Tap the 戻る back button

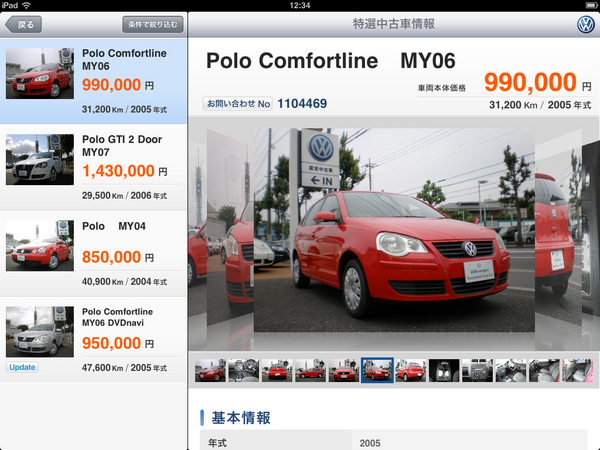click(23, 25)
